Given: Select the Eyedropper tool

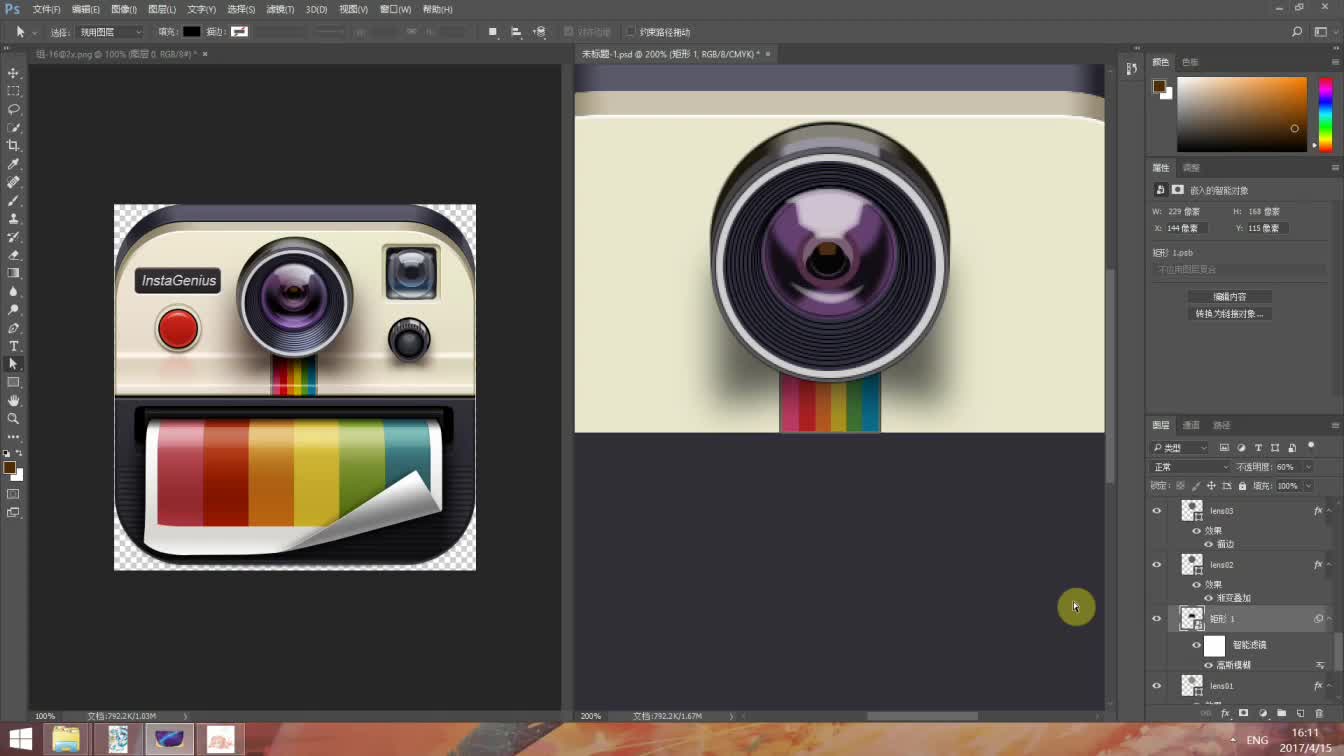Looking at the screenshot, I should click(x=13, y=164).
